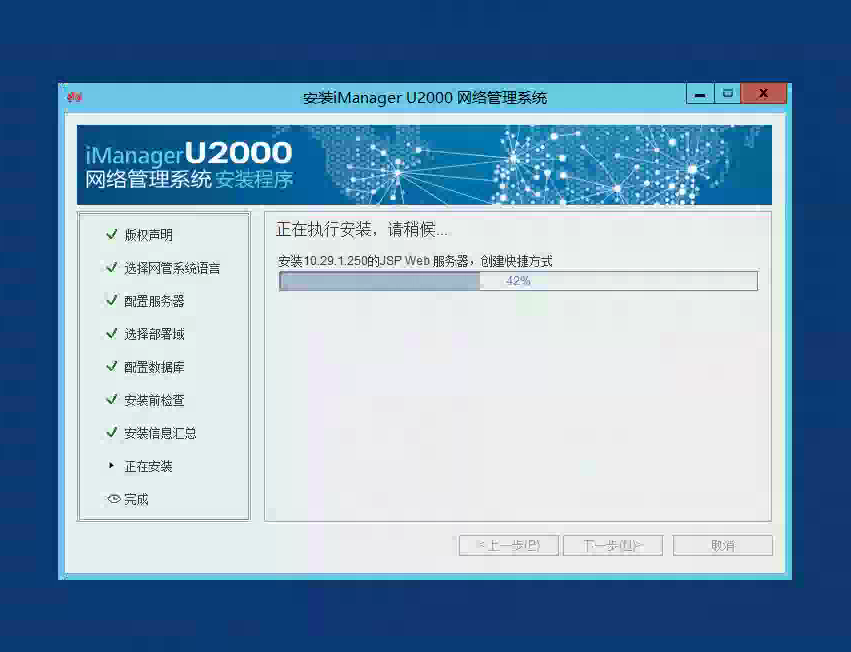
Task: Toggle the 完成 step visibility marker
Action: [111, 500]
